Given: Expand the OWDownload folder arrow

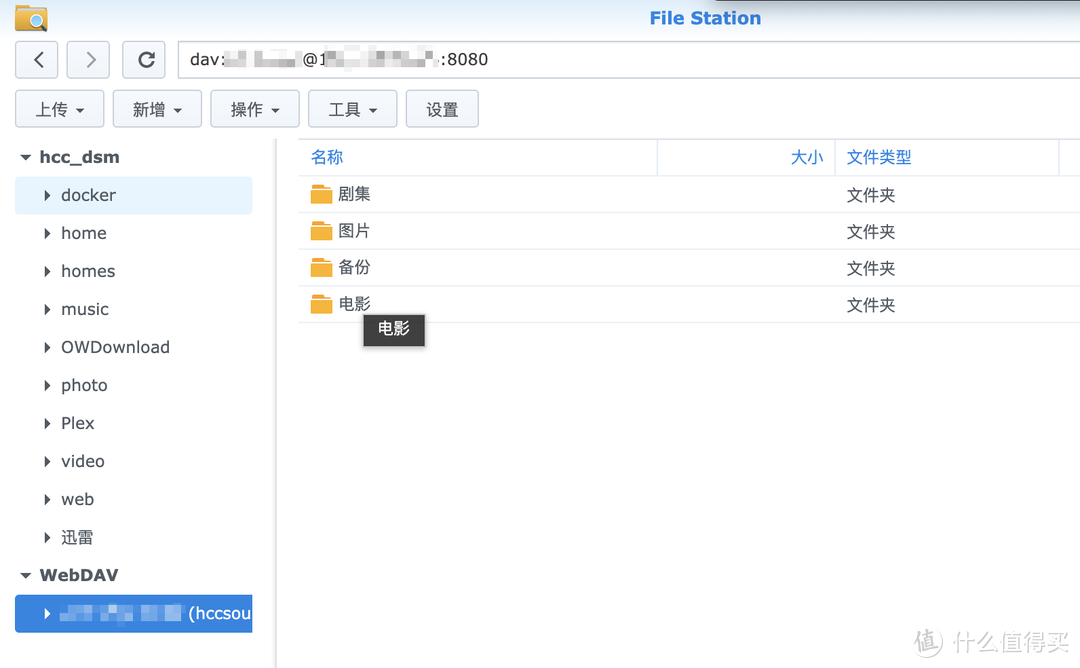Looking at the screenshot, I should pos(47,347).
